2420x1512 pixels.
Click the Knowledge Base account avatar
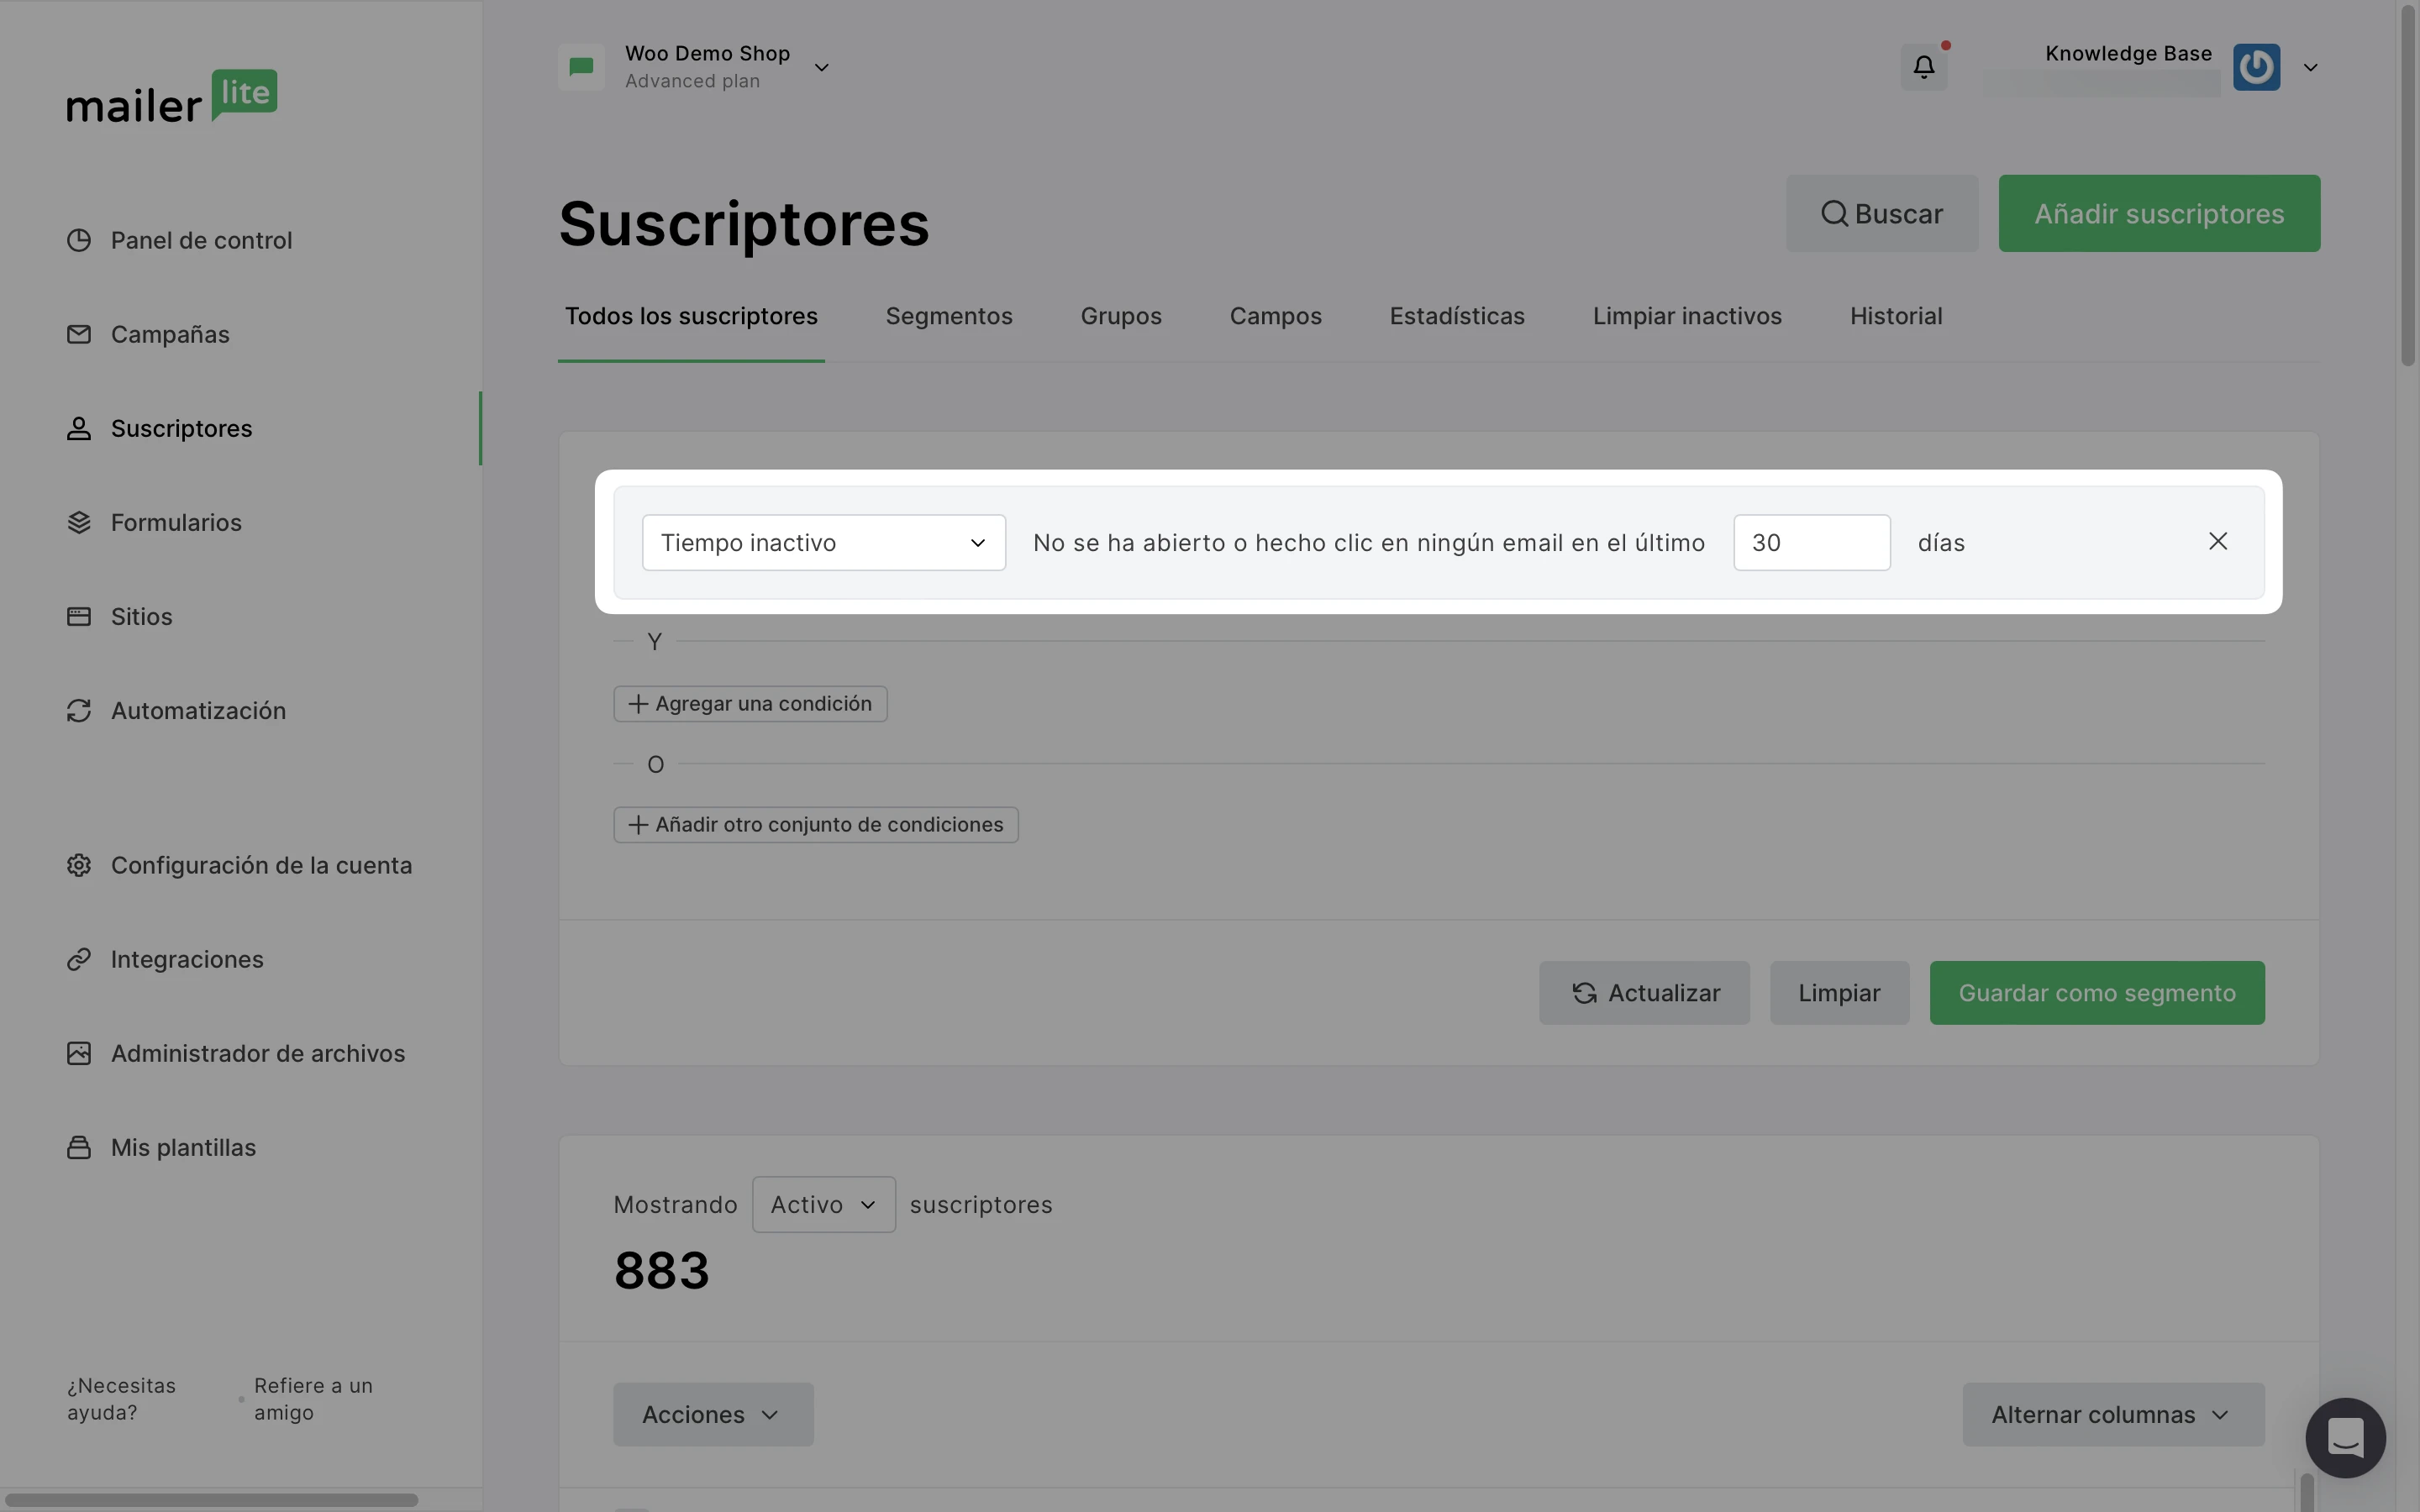tap(2256, 67)
